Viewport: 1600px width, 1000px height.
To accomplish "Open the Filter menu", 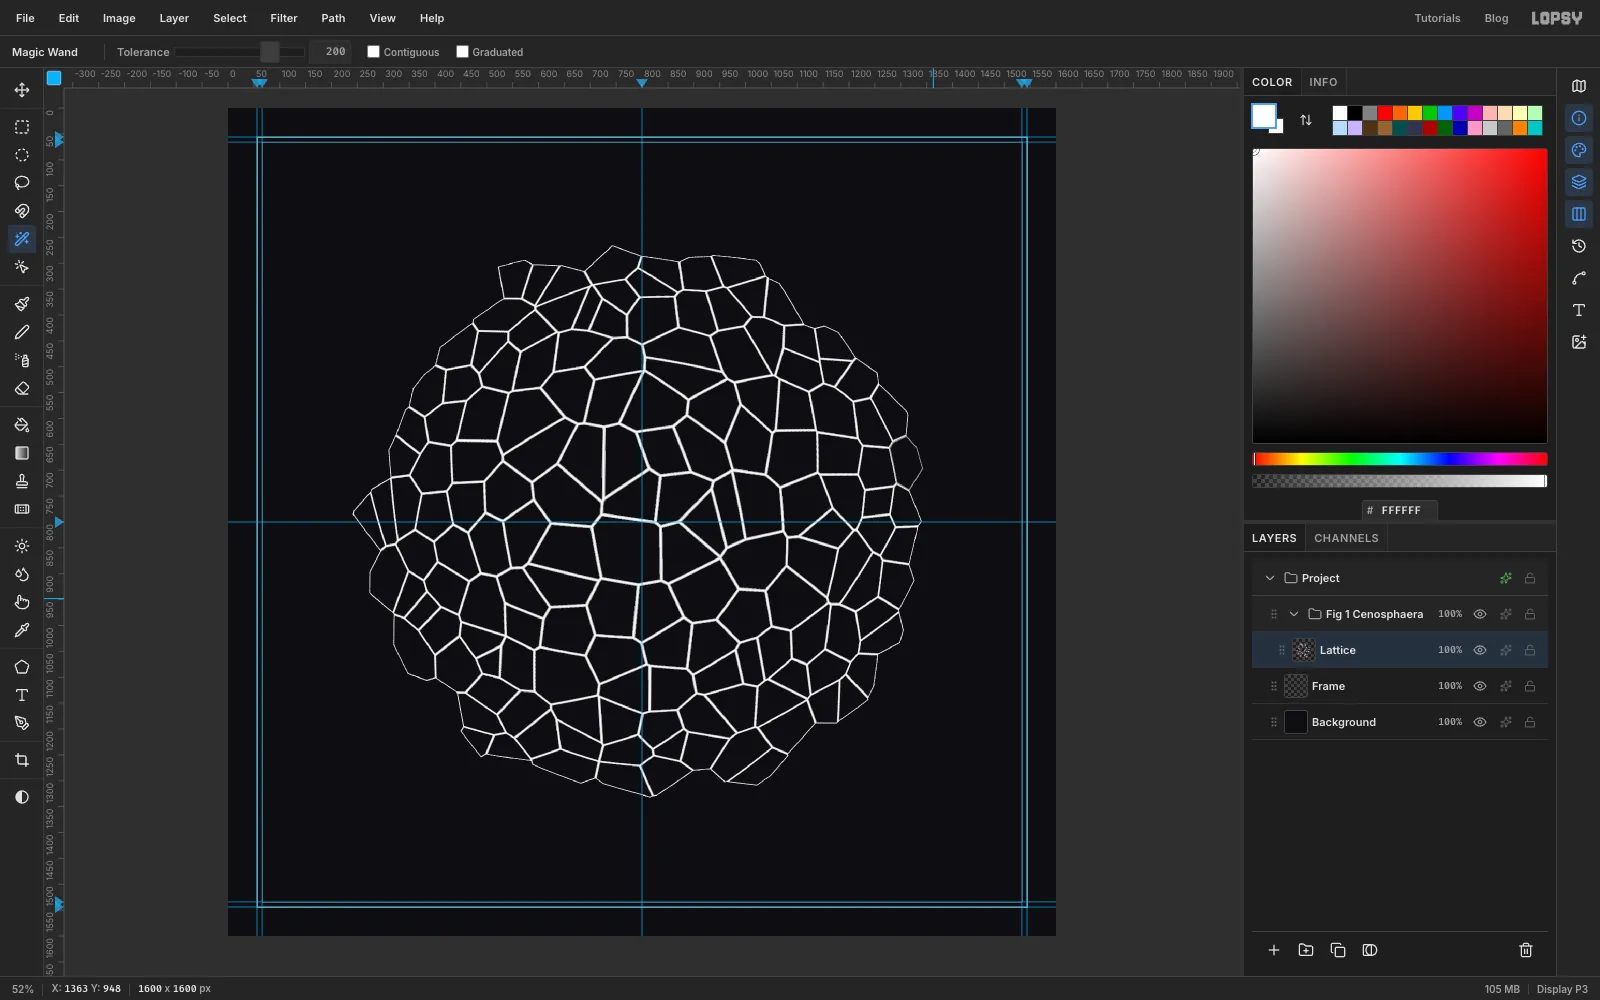I will (x=284, y=18).
